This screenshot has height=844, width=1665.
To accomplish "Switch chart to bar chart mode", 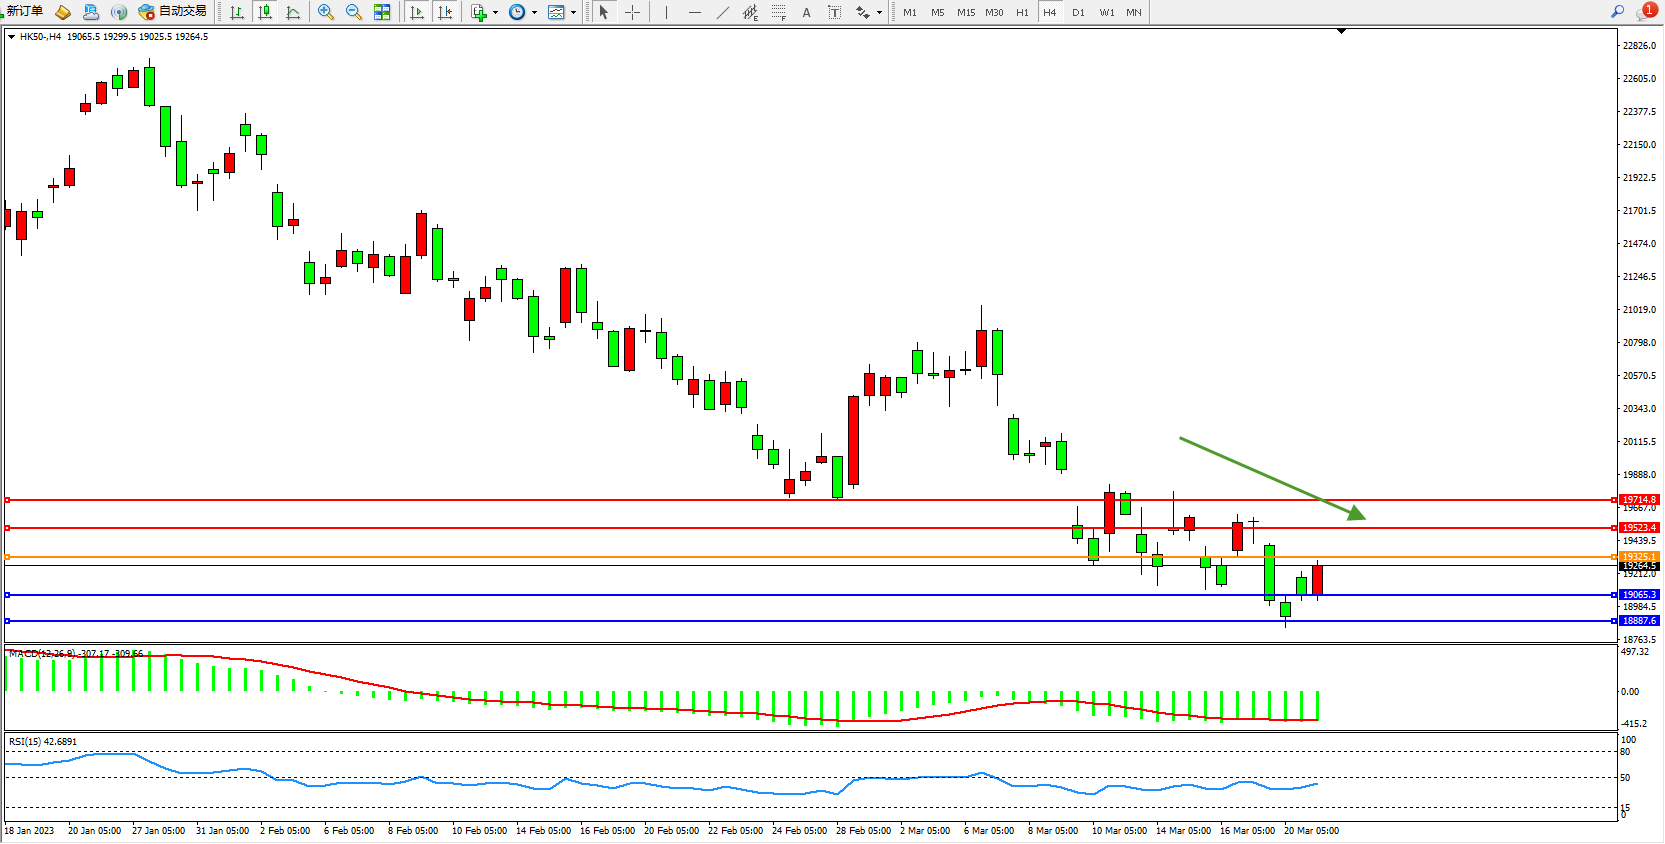I will point(237,13).
